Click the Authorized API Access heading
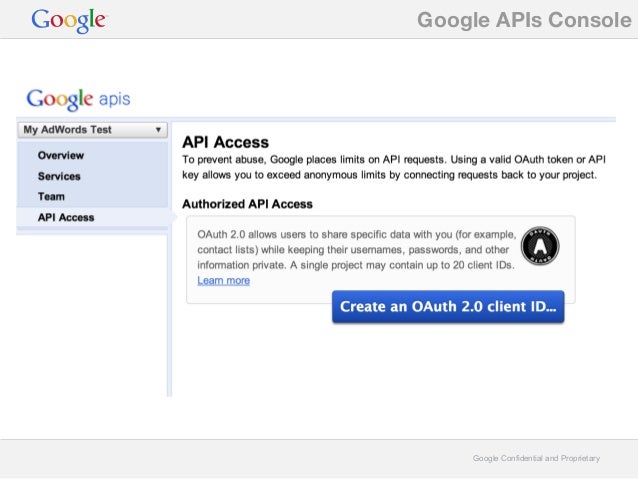This screenshot has height=479, width=638. tap(247, 204)
